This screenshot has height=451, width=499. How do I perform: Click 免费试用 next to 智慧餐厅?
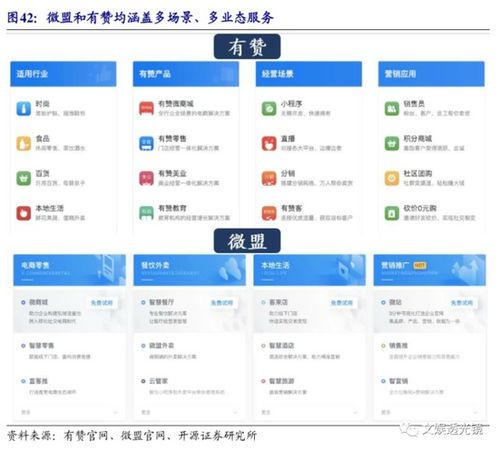tap(222, 303)
